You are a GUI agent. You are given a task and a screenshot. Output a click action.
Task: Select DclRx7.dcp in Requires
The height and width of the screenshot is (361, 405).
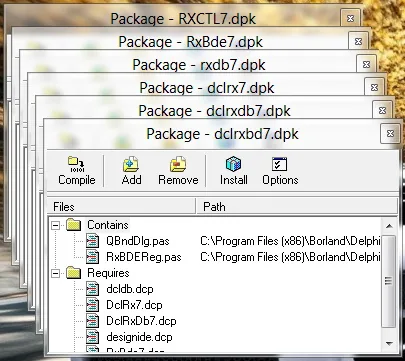(x=134, y=305)
